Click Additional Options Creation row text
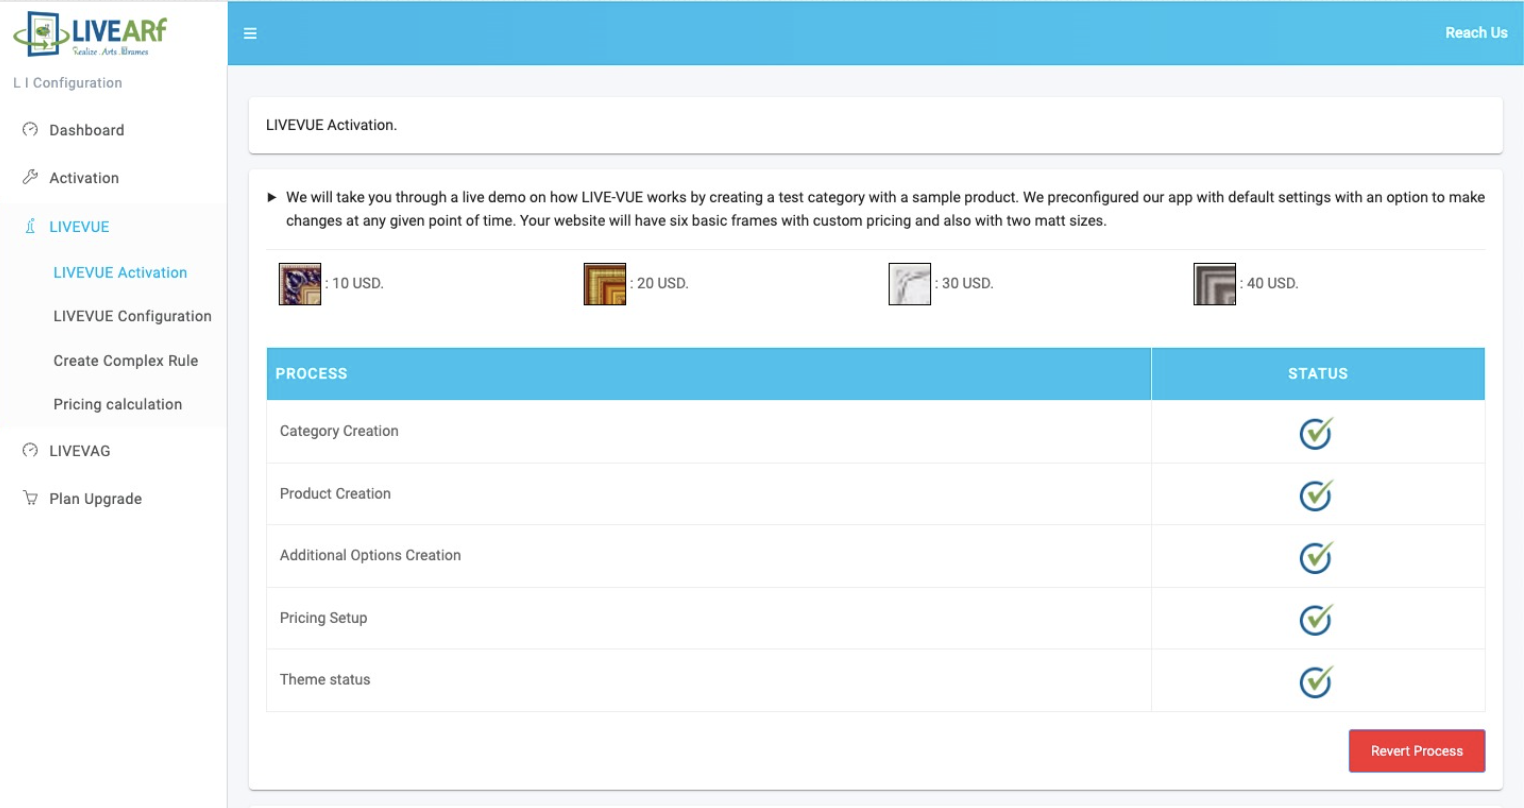Image resolution: width=1524 pixels, height=808 pixels. point(370,555)
